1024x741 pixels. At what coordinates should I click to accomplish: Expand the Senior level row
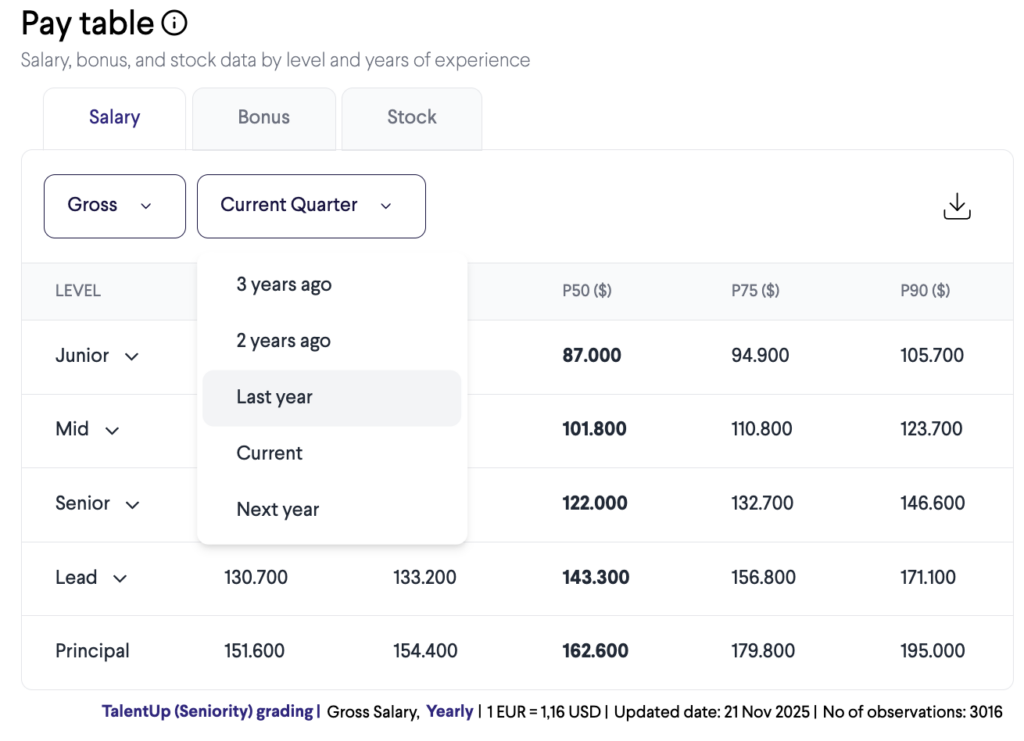132,504
